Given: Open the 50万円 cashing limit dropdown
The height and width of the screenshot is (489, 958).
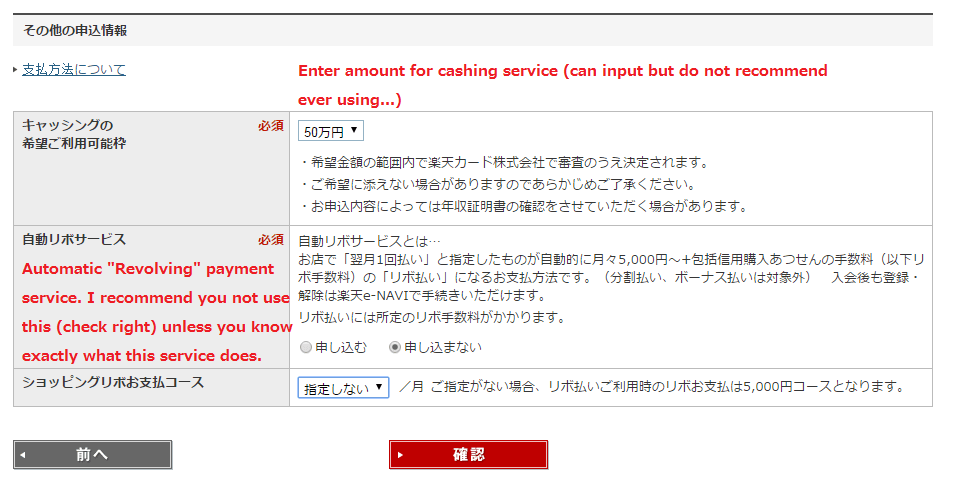Looking at the screenshot, I should [331, 131].
